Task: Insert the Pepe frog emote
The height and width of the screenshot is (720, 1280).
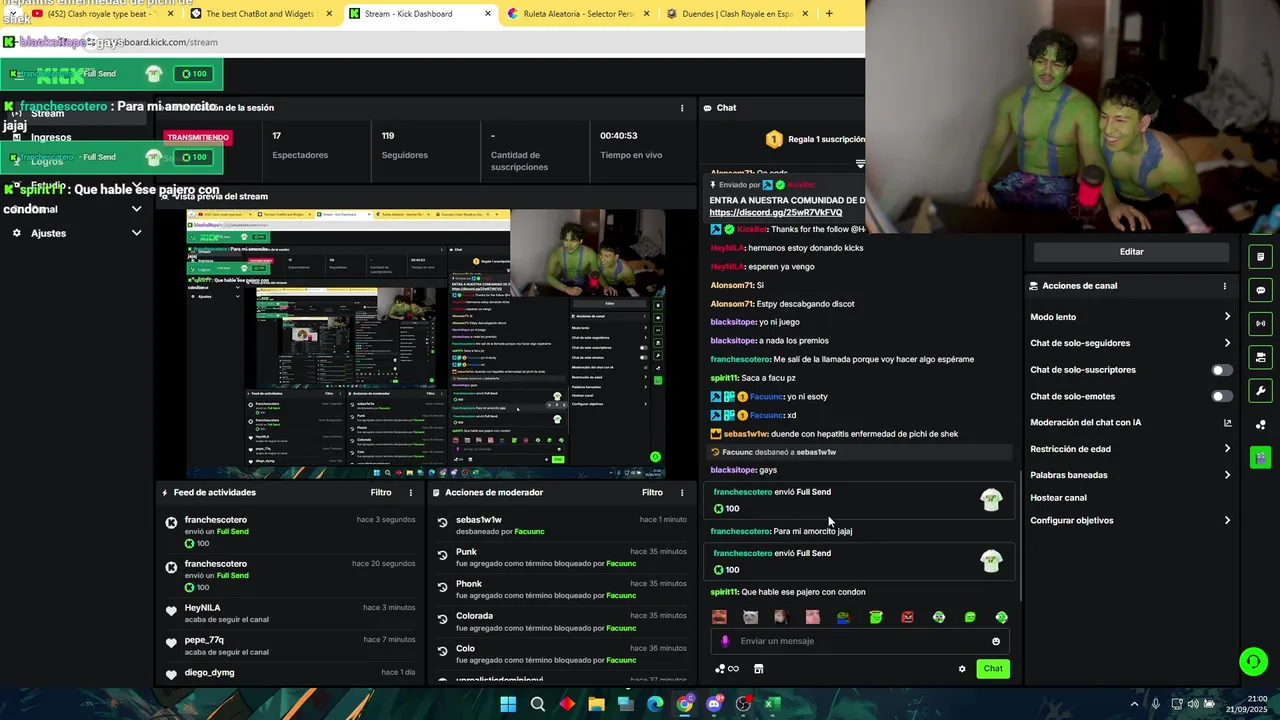Action: (x=843, y=617)
